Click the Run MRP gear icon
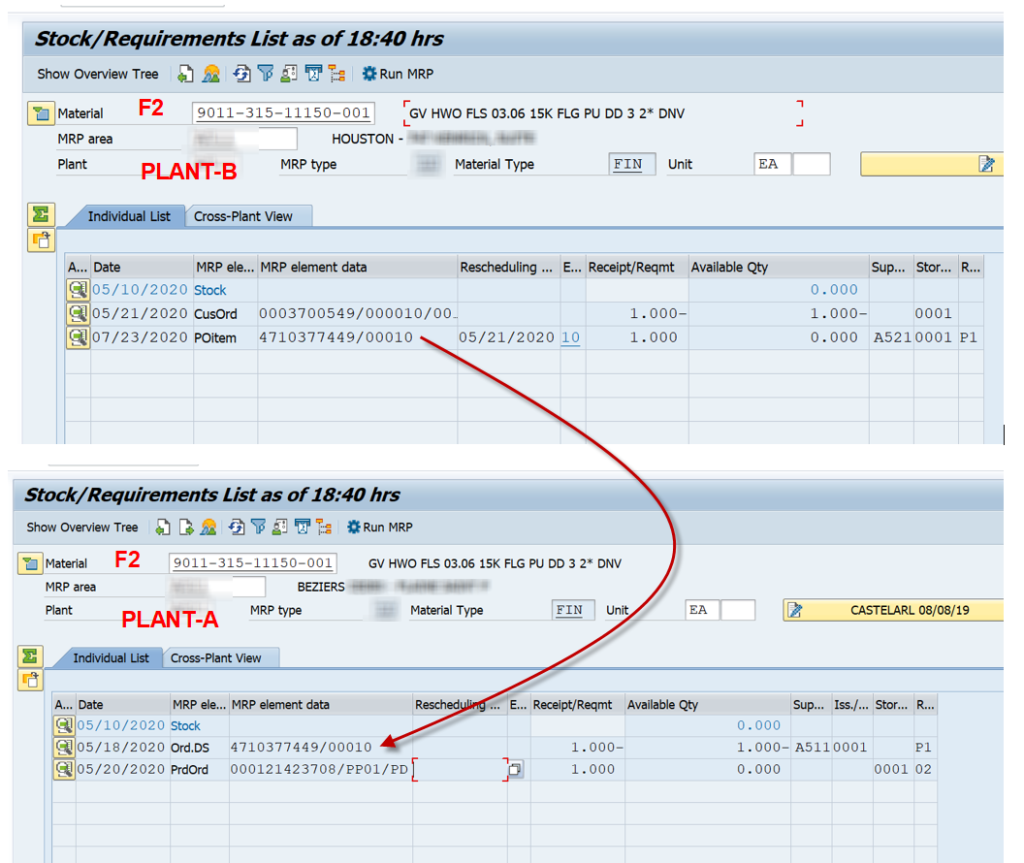Screen dimensions: 1024x863 pos(370,73)
